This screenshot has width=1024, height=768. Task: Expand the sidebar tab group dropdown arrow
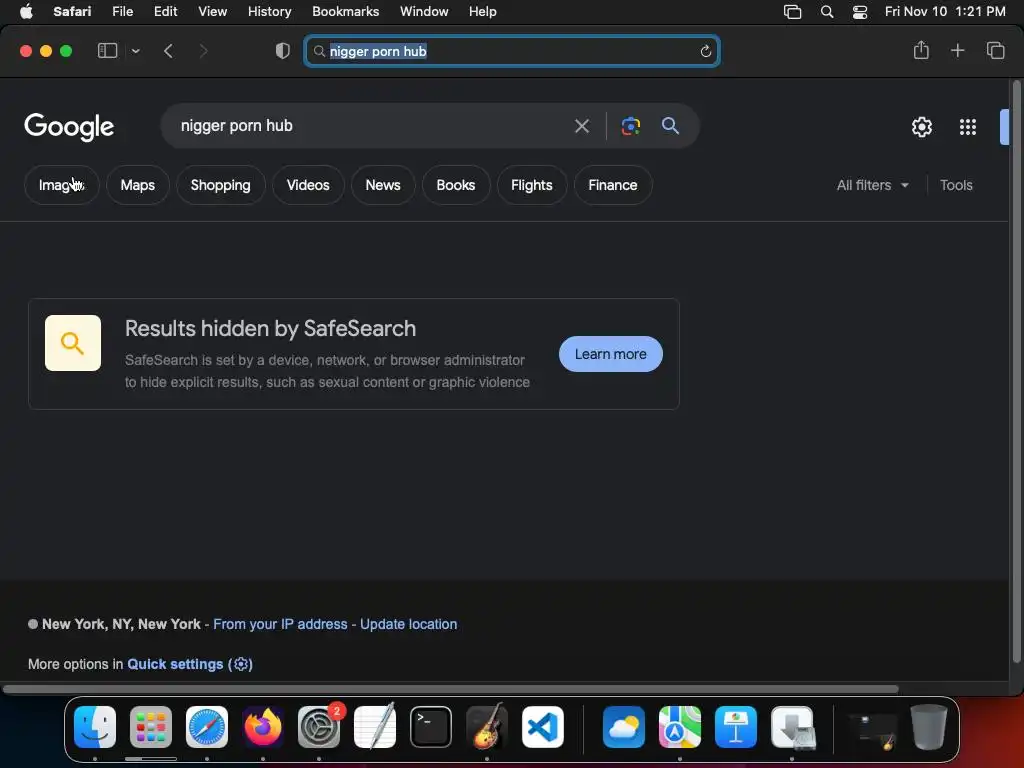(x=135, y=51)
